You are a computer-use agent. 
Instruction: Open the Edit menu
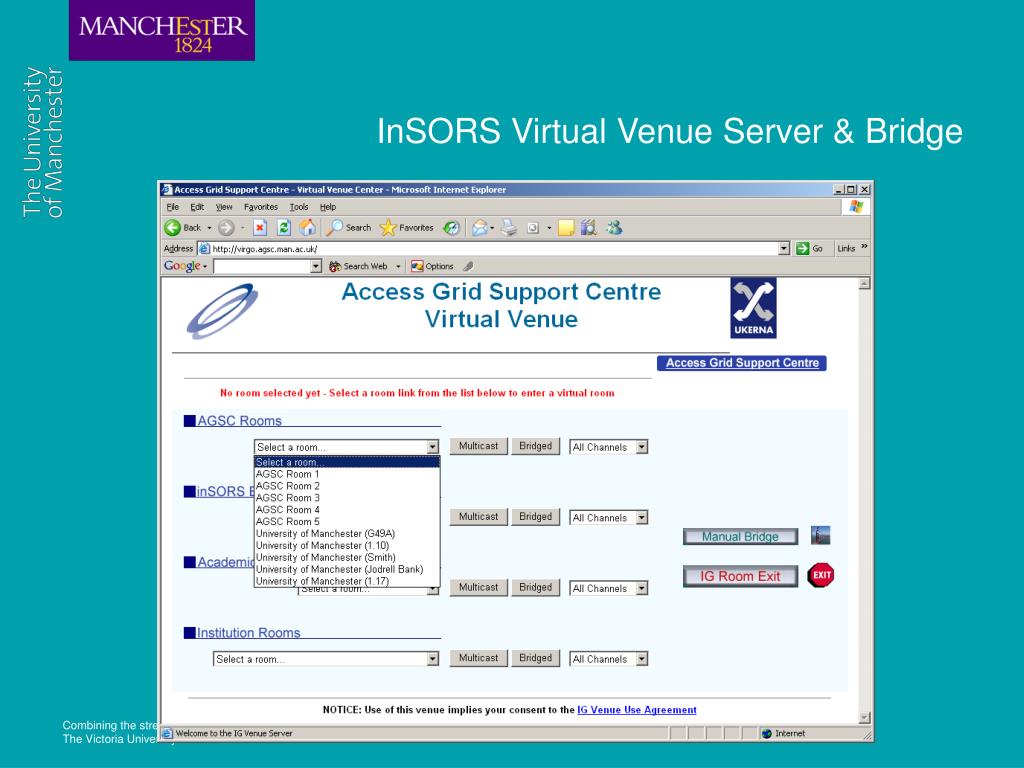click(197, 207)
